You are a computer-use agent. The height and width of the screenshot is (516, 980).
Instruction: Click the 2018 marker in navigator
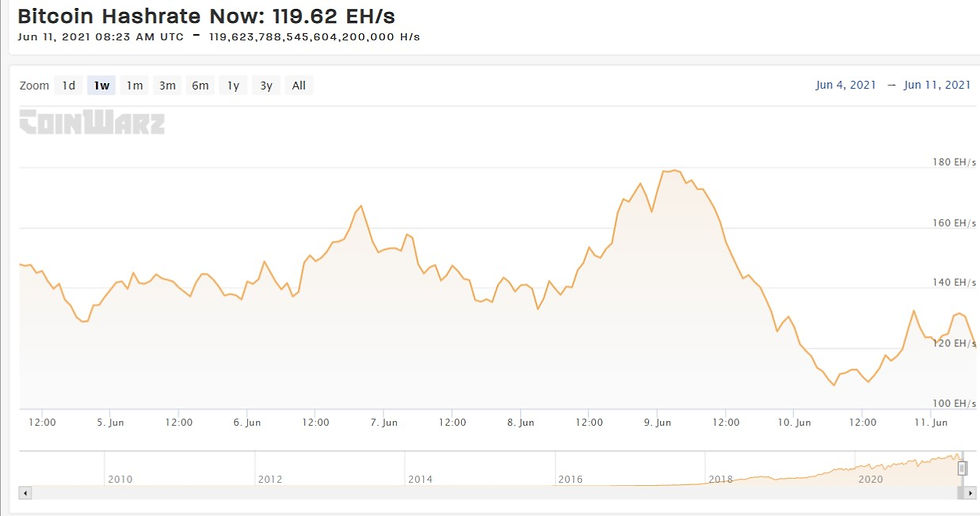tap(720, 479)
